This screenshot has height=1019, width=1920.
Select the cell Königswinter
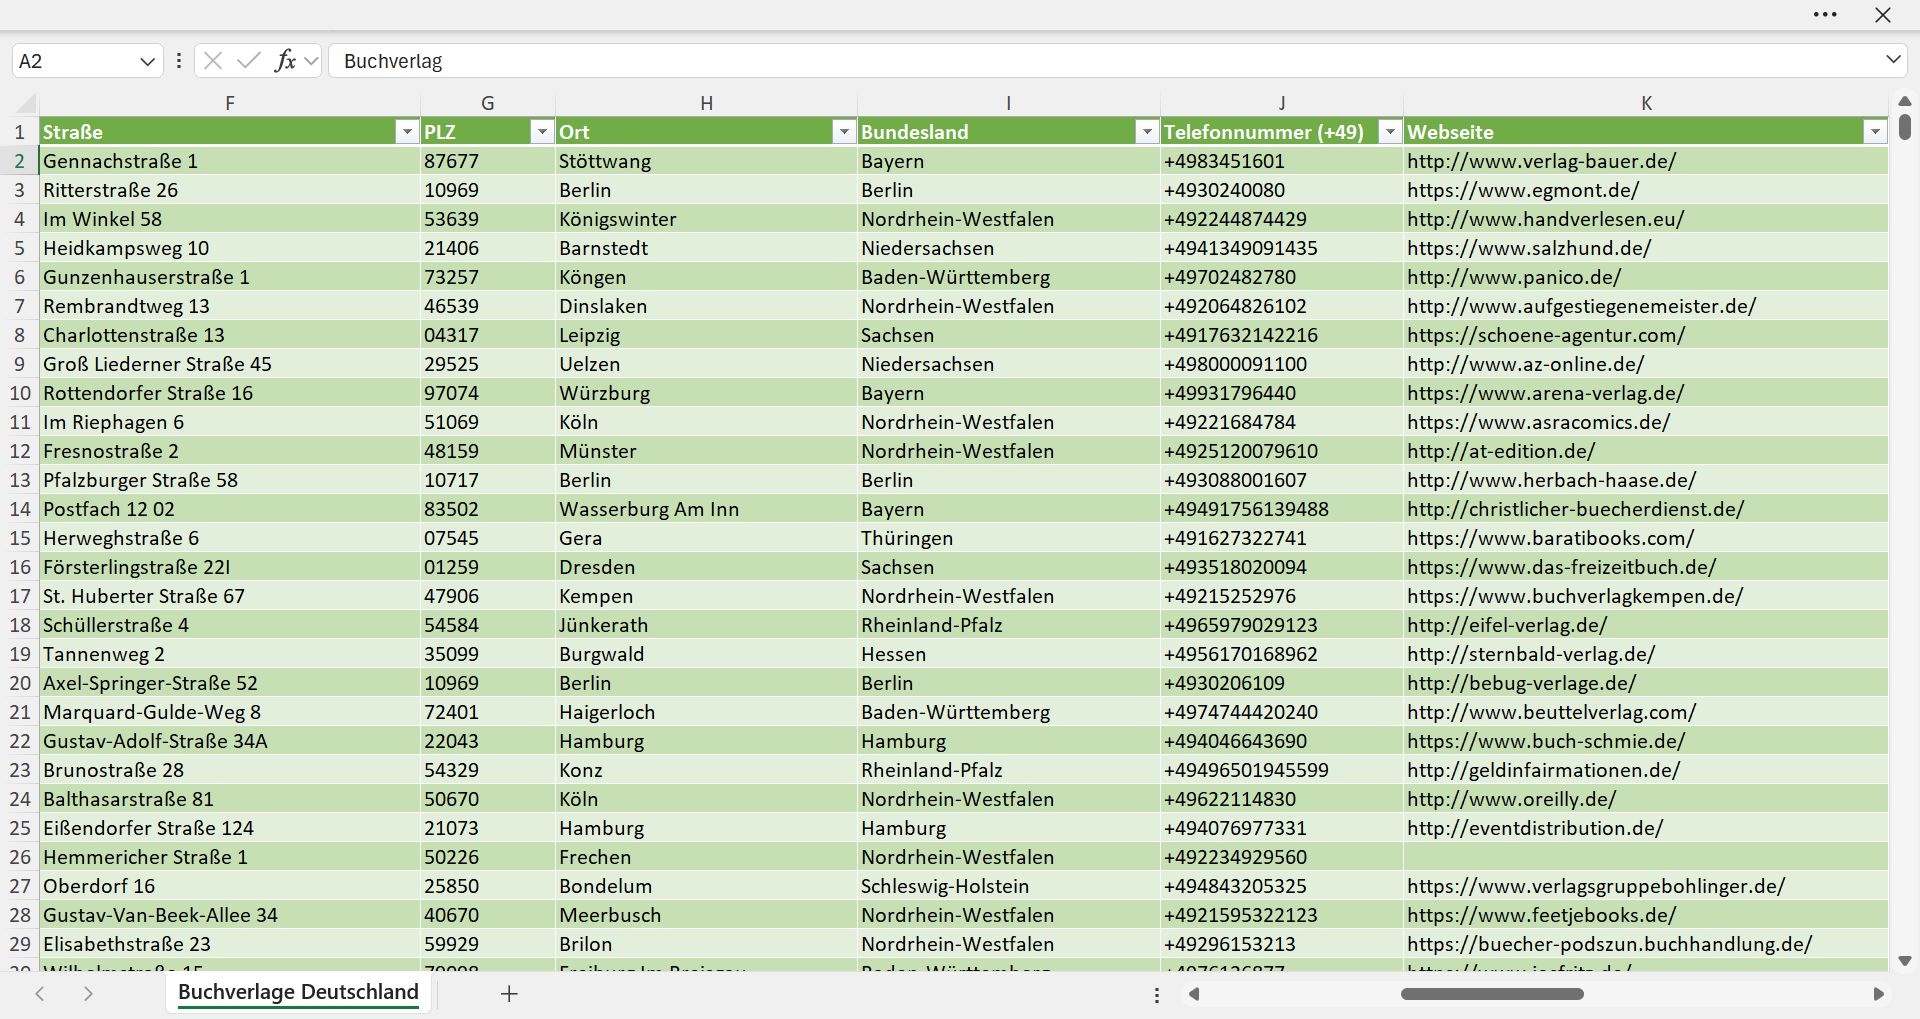tap(706, 219)
